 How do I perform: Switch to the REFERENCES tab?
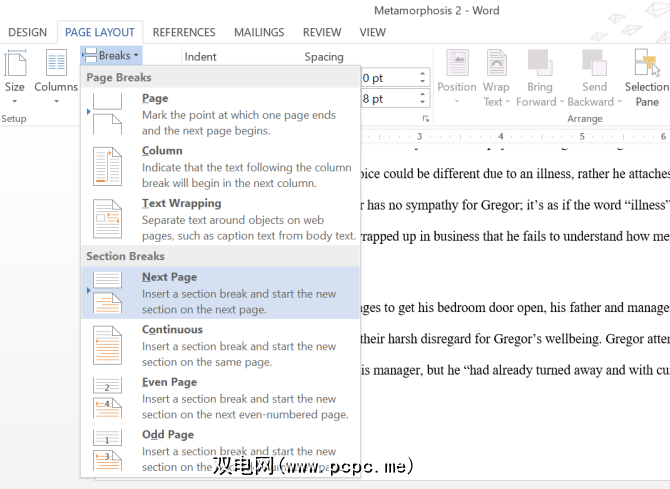click(184, 32)
